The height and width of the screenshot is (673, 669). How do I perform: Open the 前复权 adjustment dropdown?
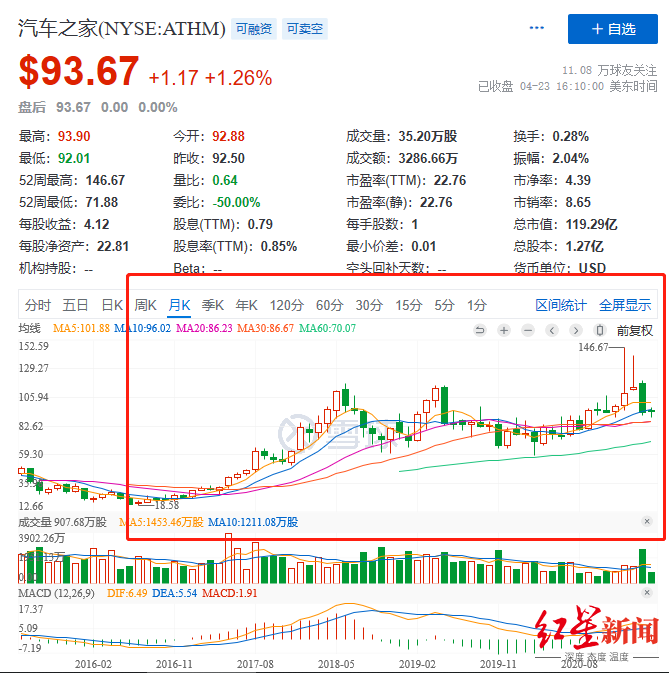[635, 330]
